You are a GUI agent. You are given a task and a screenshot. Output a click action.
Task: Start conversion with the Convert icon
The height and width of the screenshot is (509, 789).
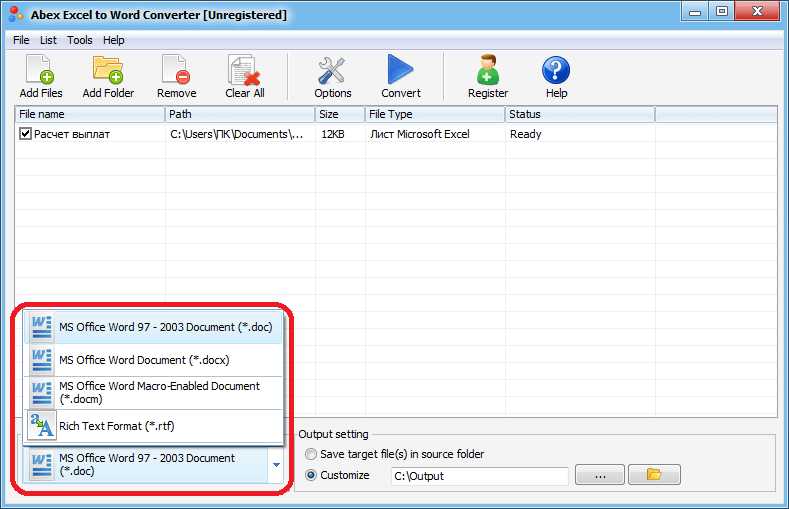click(401, 76)
